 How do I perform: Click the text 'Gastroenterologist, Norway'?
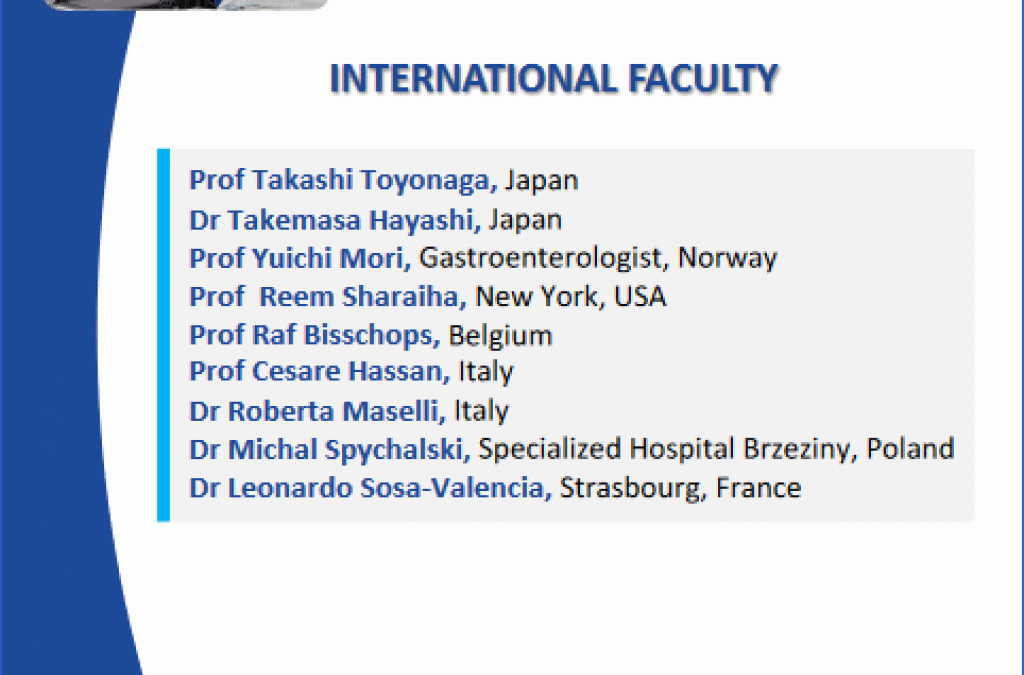click(598, 257)
